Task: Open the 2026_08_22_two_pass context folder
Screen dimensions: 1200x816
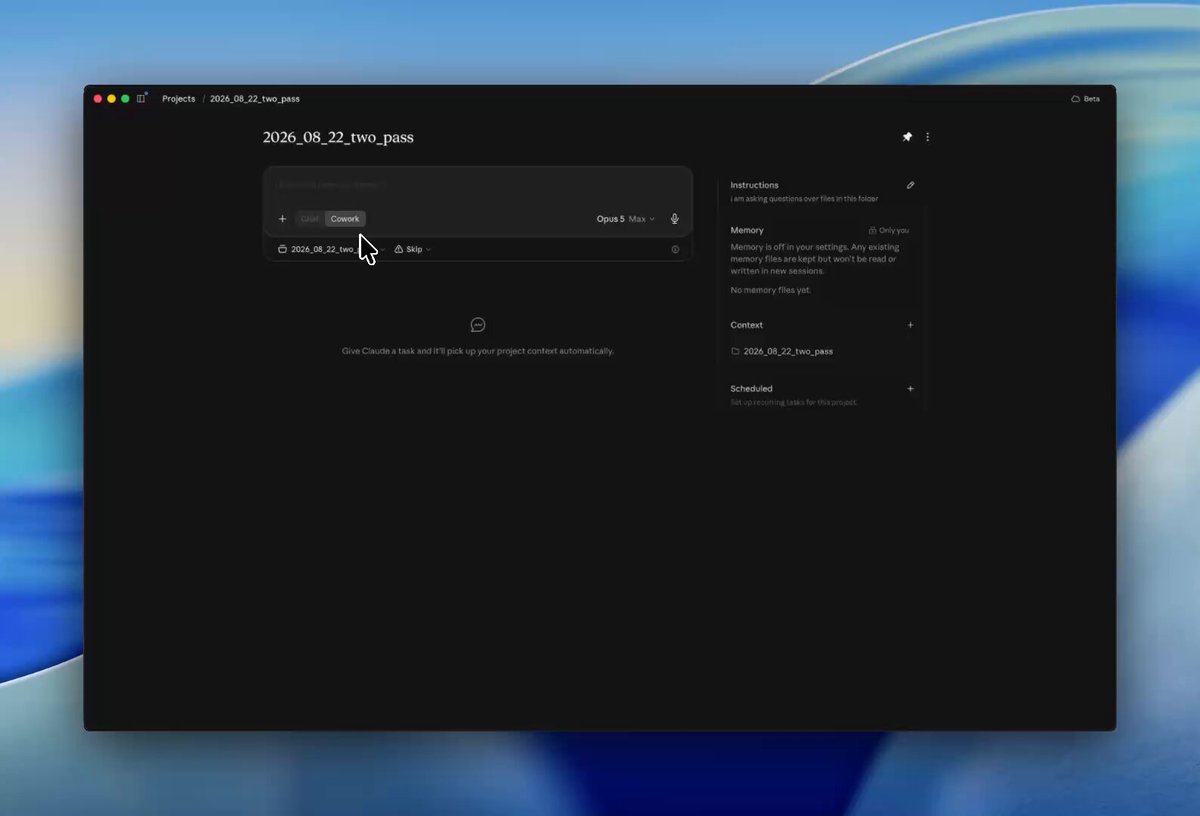Action: coord(782,352)
